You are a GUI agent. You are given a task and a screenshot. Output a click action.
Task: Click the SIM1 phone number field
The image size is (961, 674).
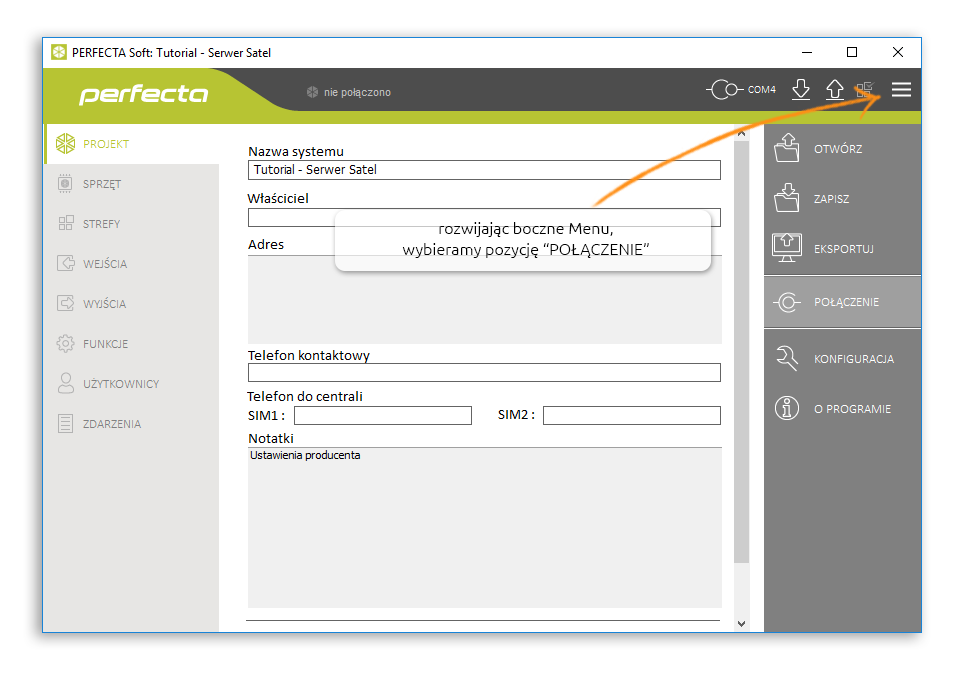[383, 415]
